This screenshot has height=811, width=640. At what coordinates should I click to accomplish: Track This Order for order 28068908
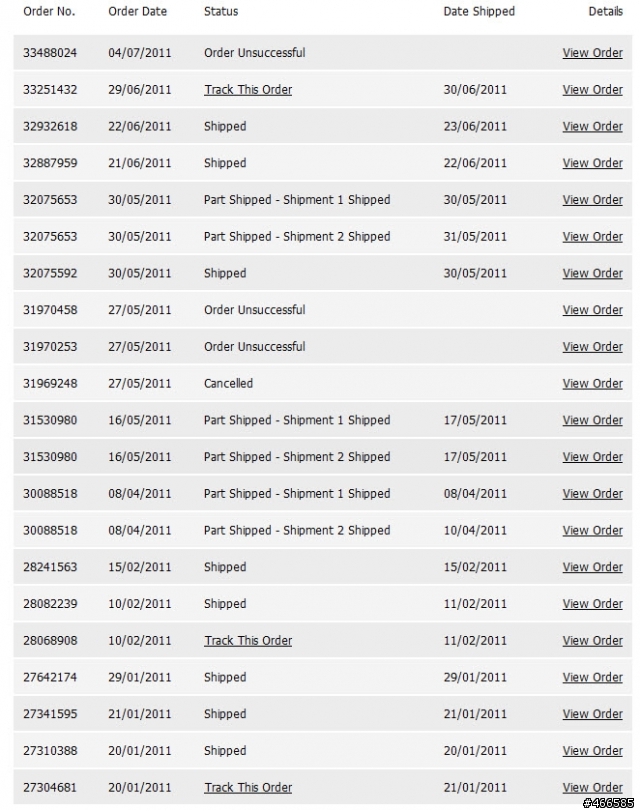pos(248,640)
